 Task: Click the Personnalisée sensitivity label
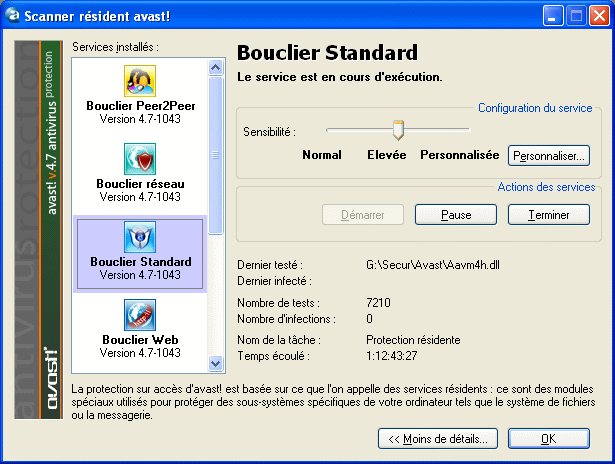(460, 155)
